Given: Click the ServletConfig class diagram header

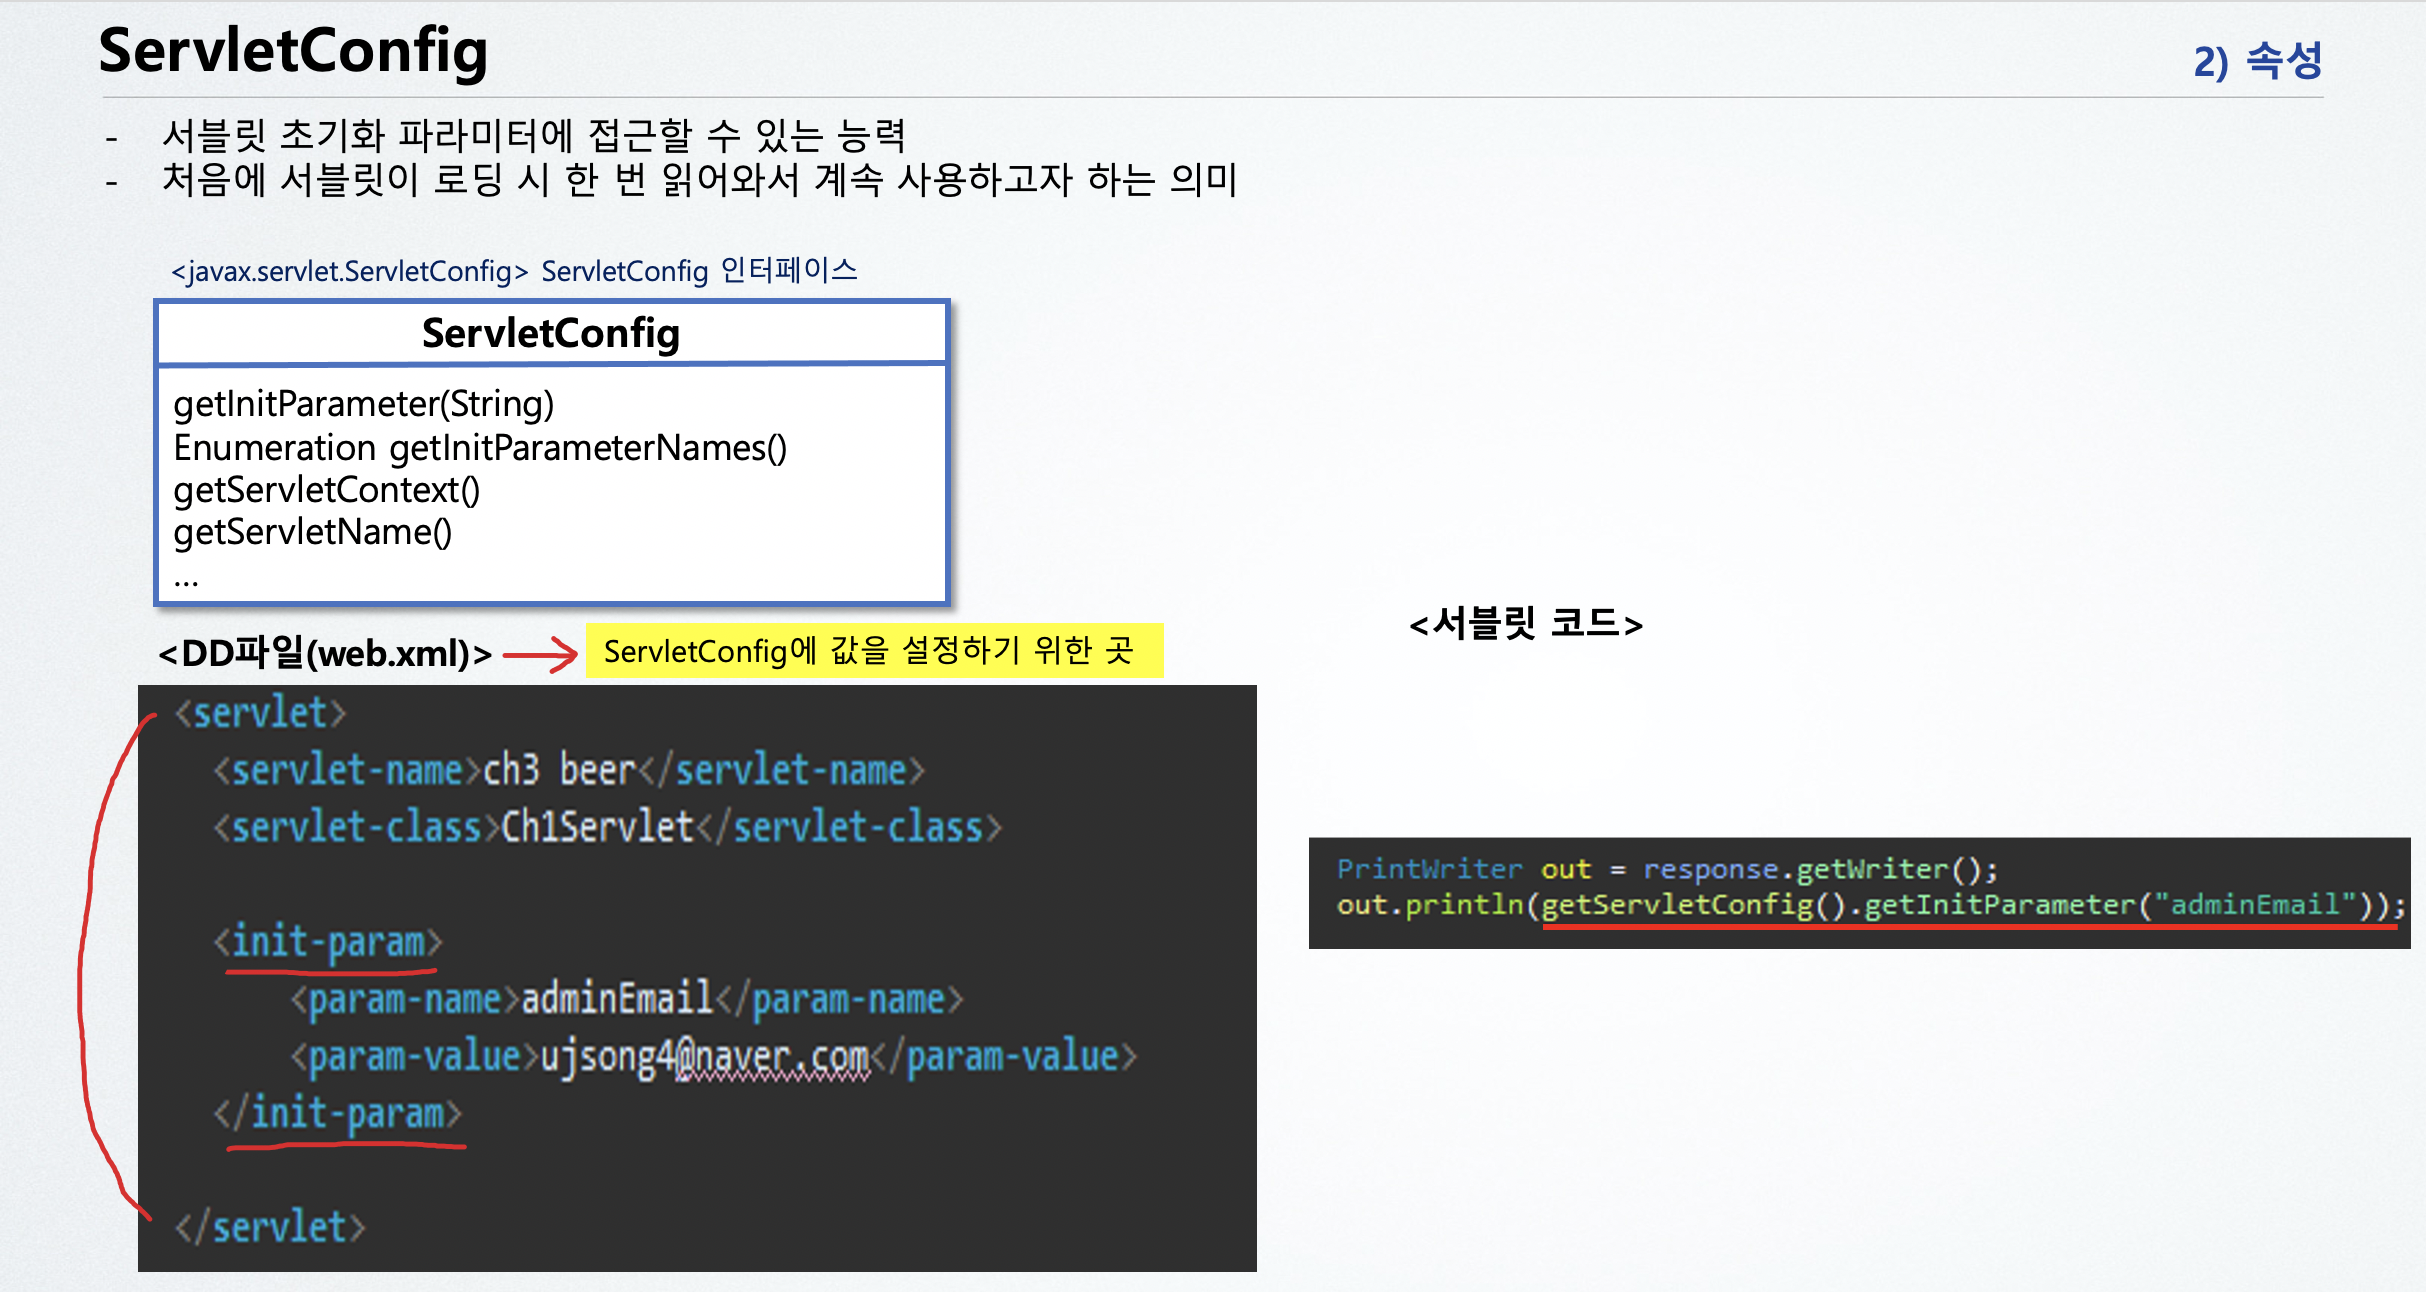Looking at the screenshot, I should [551, 333].
